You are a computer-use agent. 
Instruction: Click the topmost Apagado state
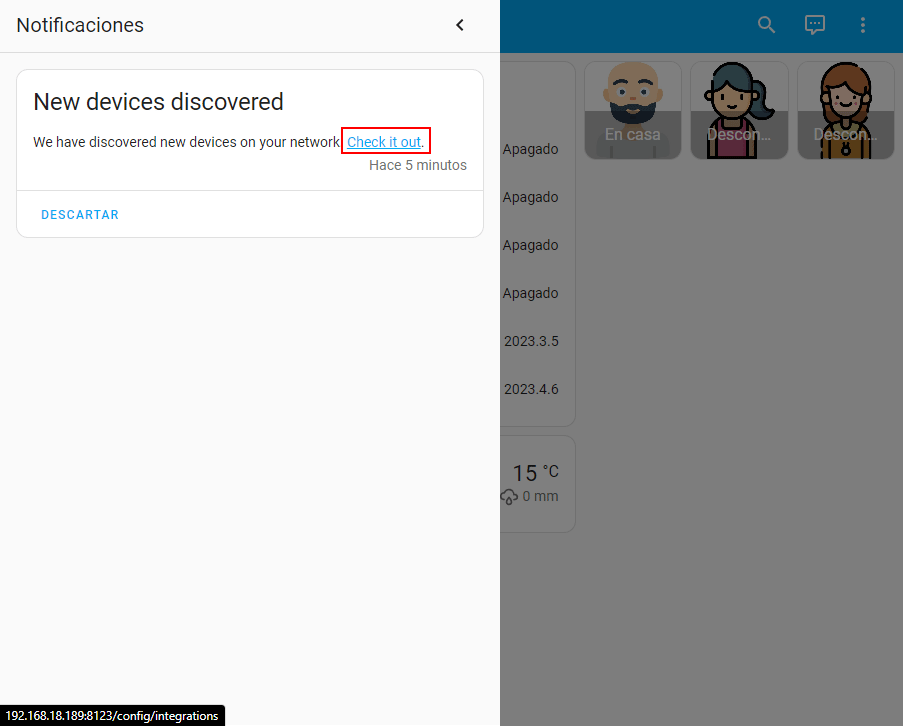pyautogui.click(x=530, y=149)
